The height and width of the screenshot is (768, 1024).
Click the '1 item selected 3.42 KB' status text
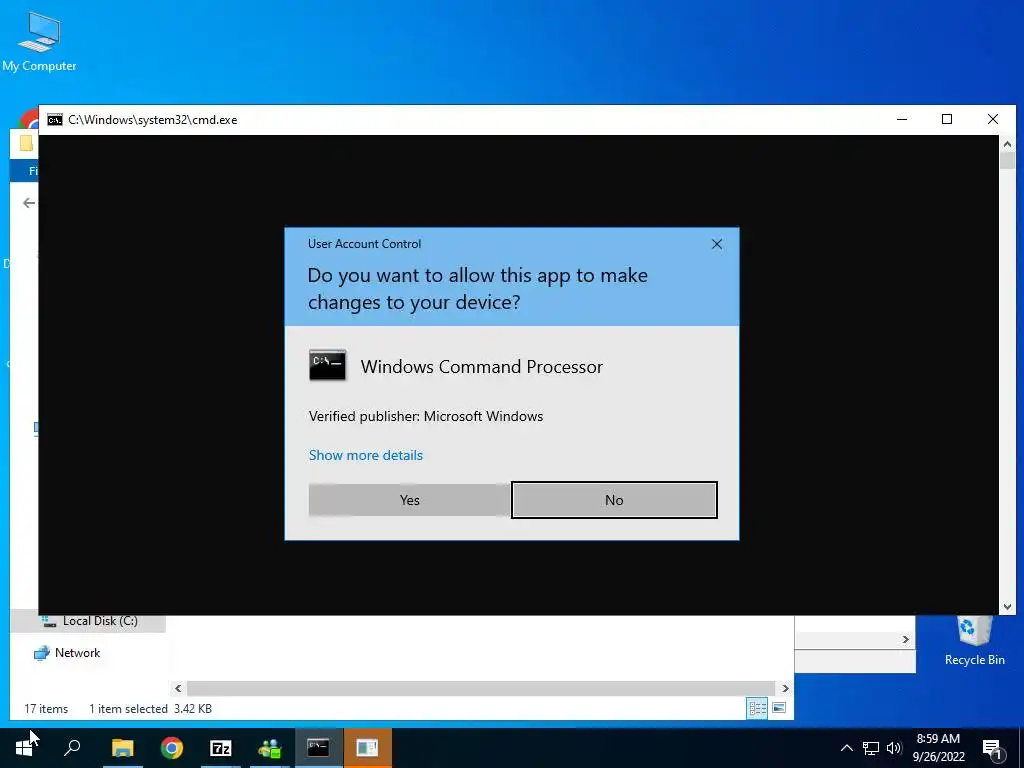[x=150, y=709]
